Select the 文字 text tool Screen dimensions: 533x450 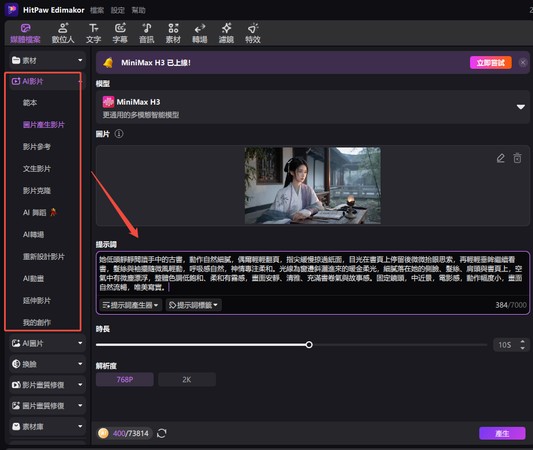tap(93, 33)
